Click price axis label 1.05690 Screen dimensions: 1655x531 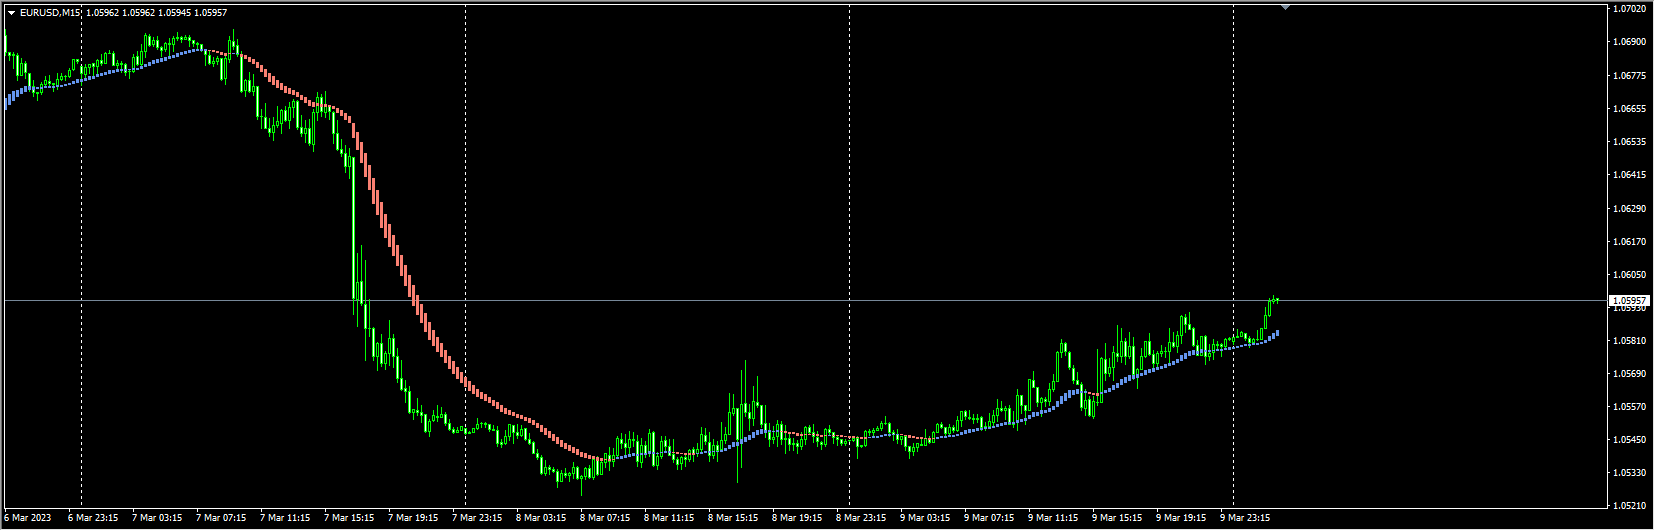(x=1629, y=374)
